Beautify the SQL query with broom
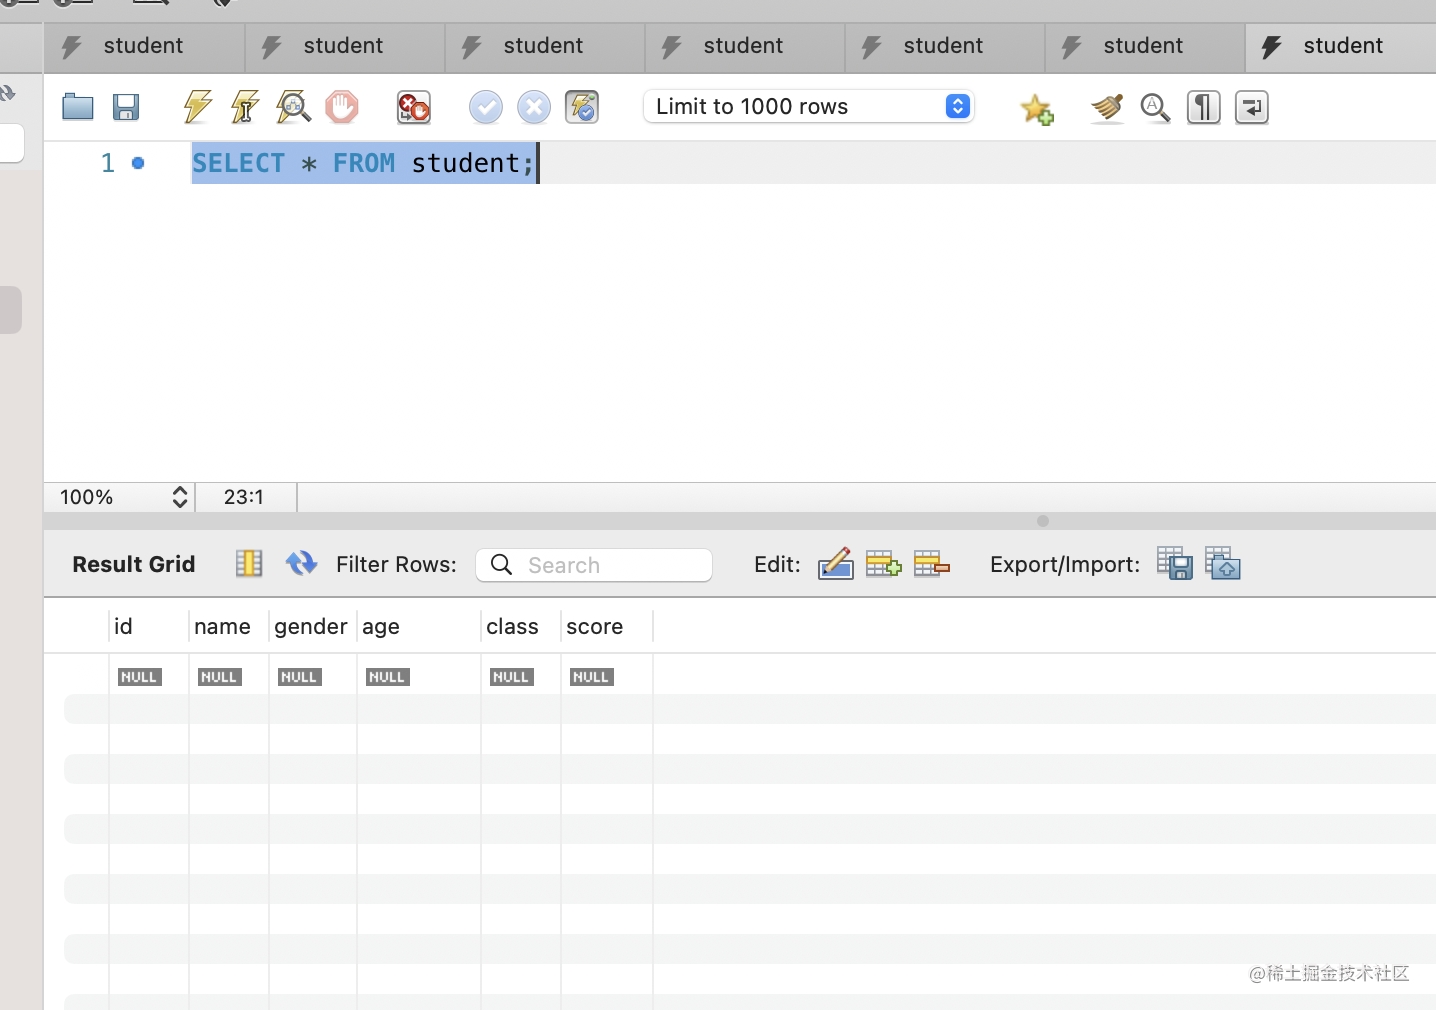Screen dimensions: 1436x1010 pyautogui.click(x=1107, y=107)
